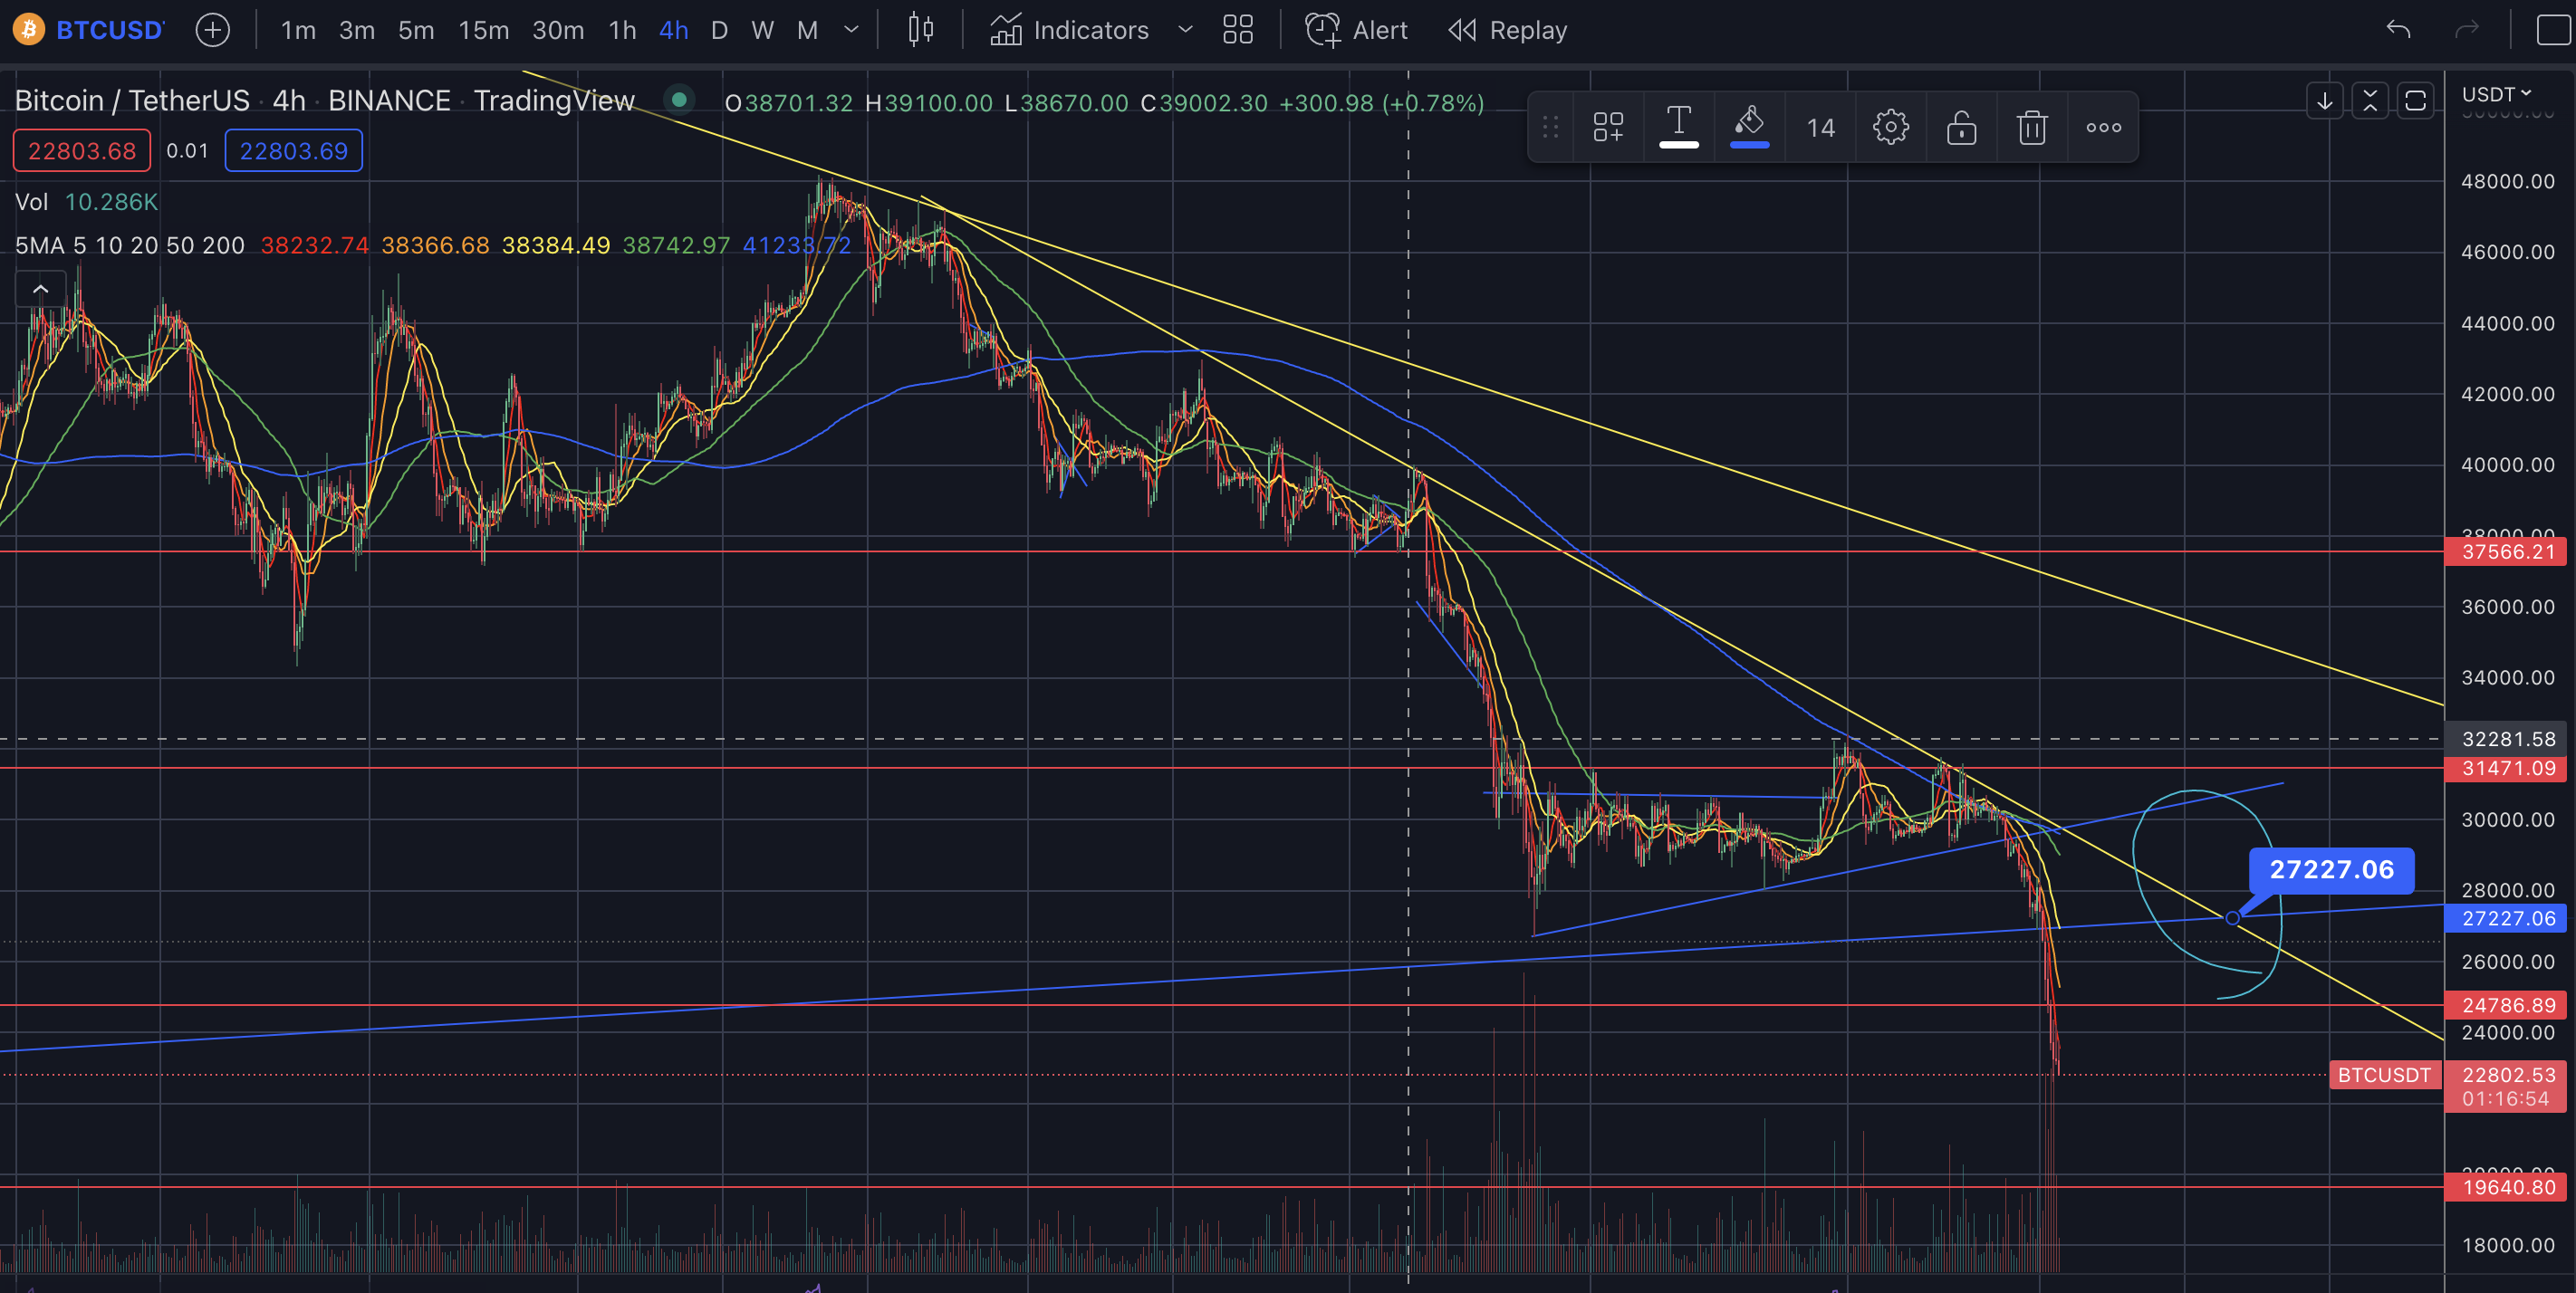
Task: Open drawing settings gear icon
Action: (x=1890, y=127)
